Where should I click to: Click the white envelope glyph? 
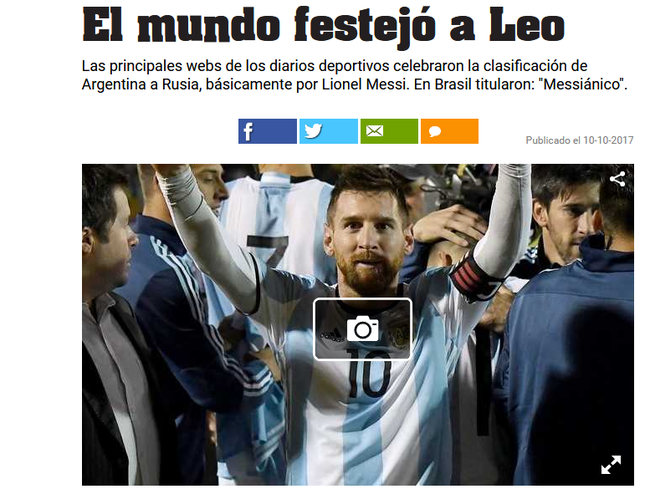374,131
